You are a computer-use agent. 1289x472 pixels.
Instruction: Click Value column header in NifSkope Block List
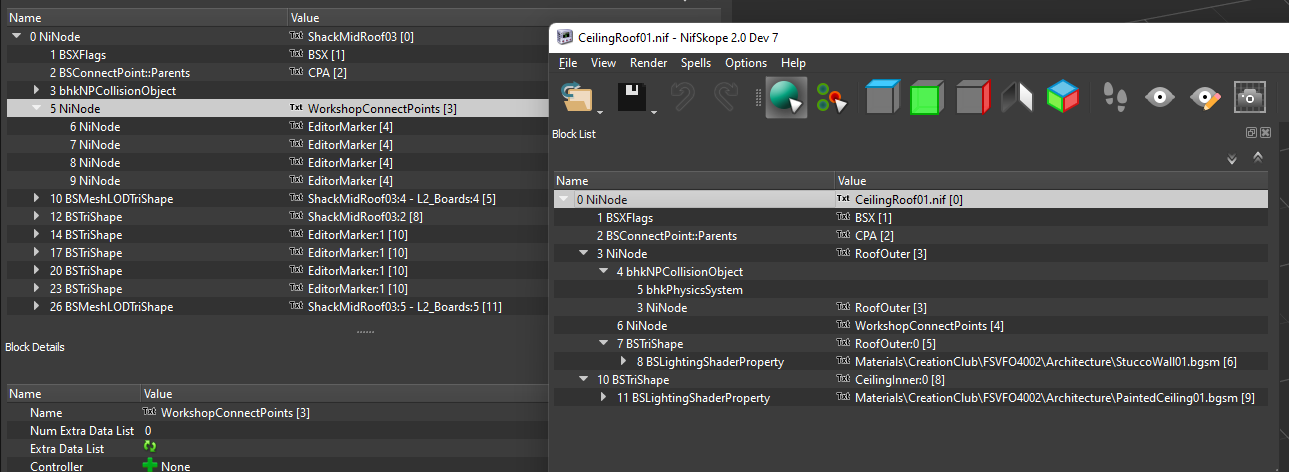tap(1053, 181)
